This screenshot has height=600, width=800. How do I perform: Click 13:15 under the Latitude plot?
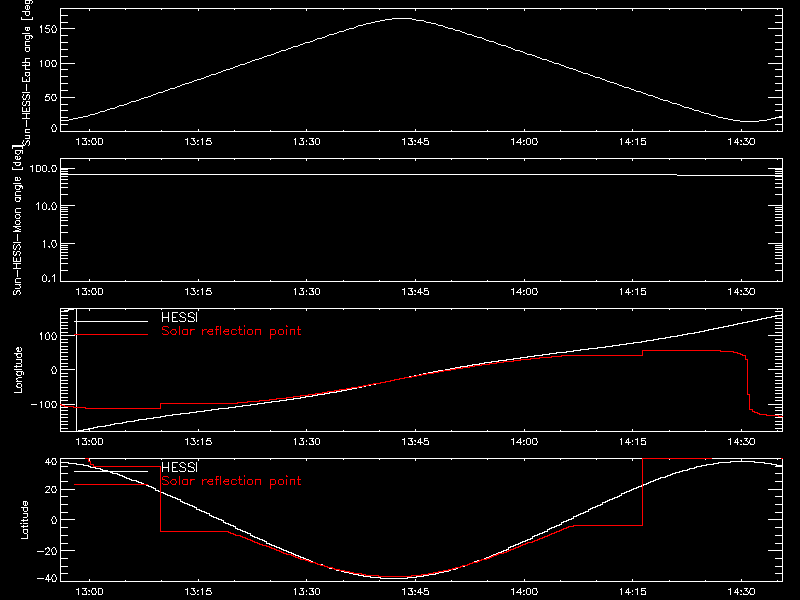[198, 592]
